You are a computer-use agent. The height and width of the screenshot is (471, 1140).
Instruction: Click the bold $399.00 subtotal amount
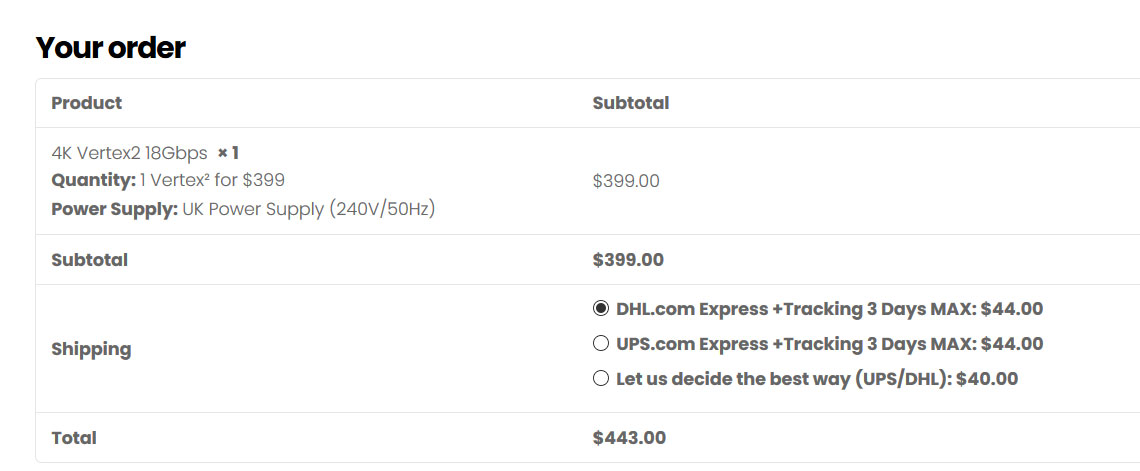628,260
